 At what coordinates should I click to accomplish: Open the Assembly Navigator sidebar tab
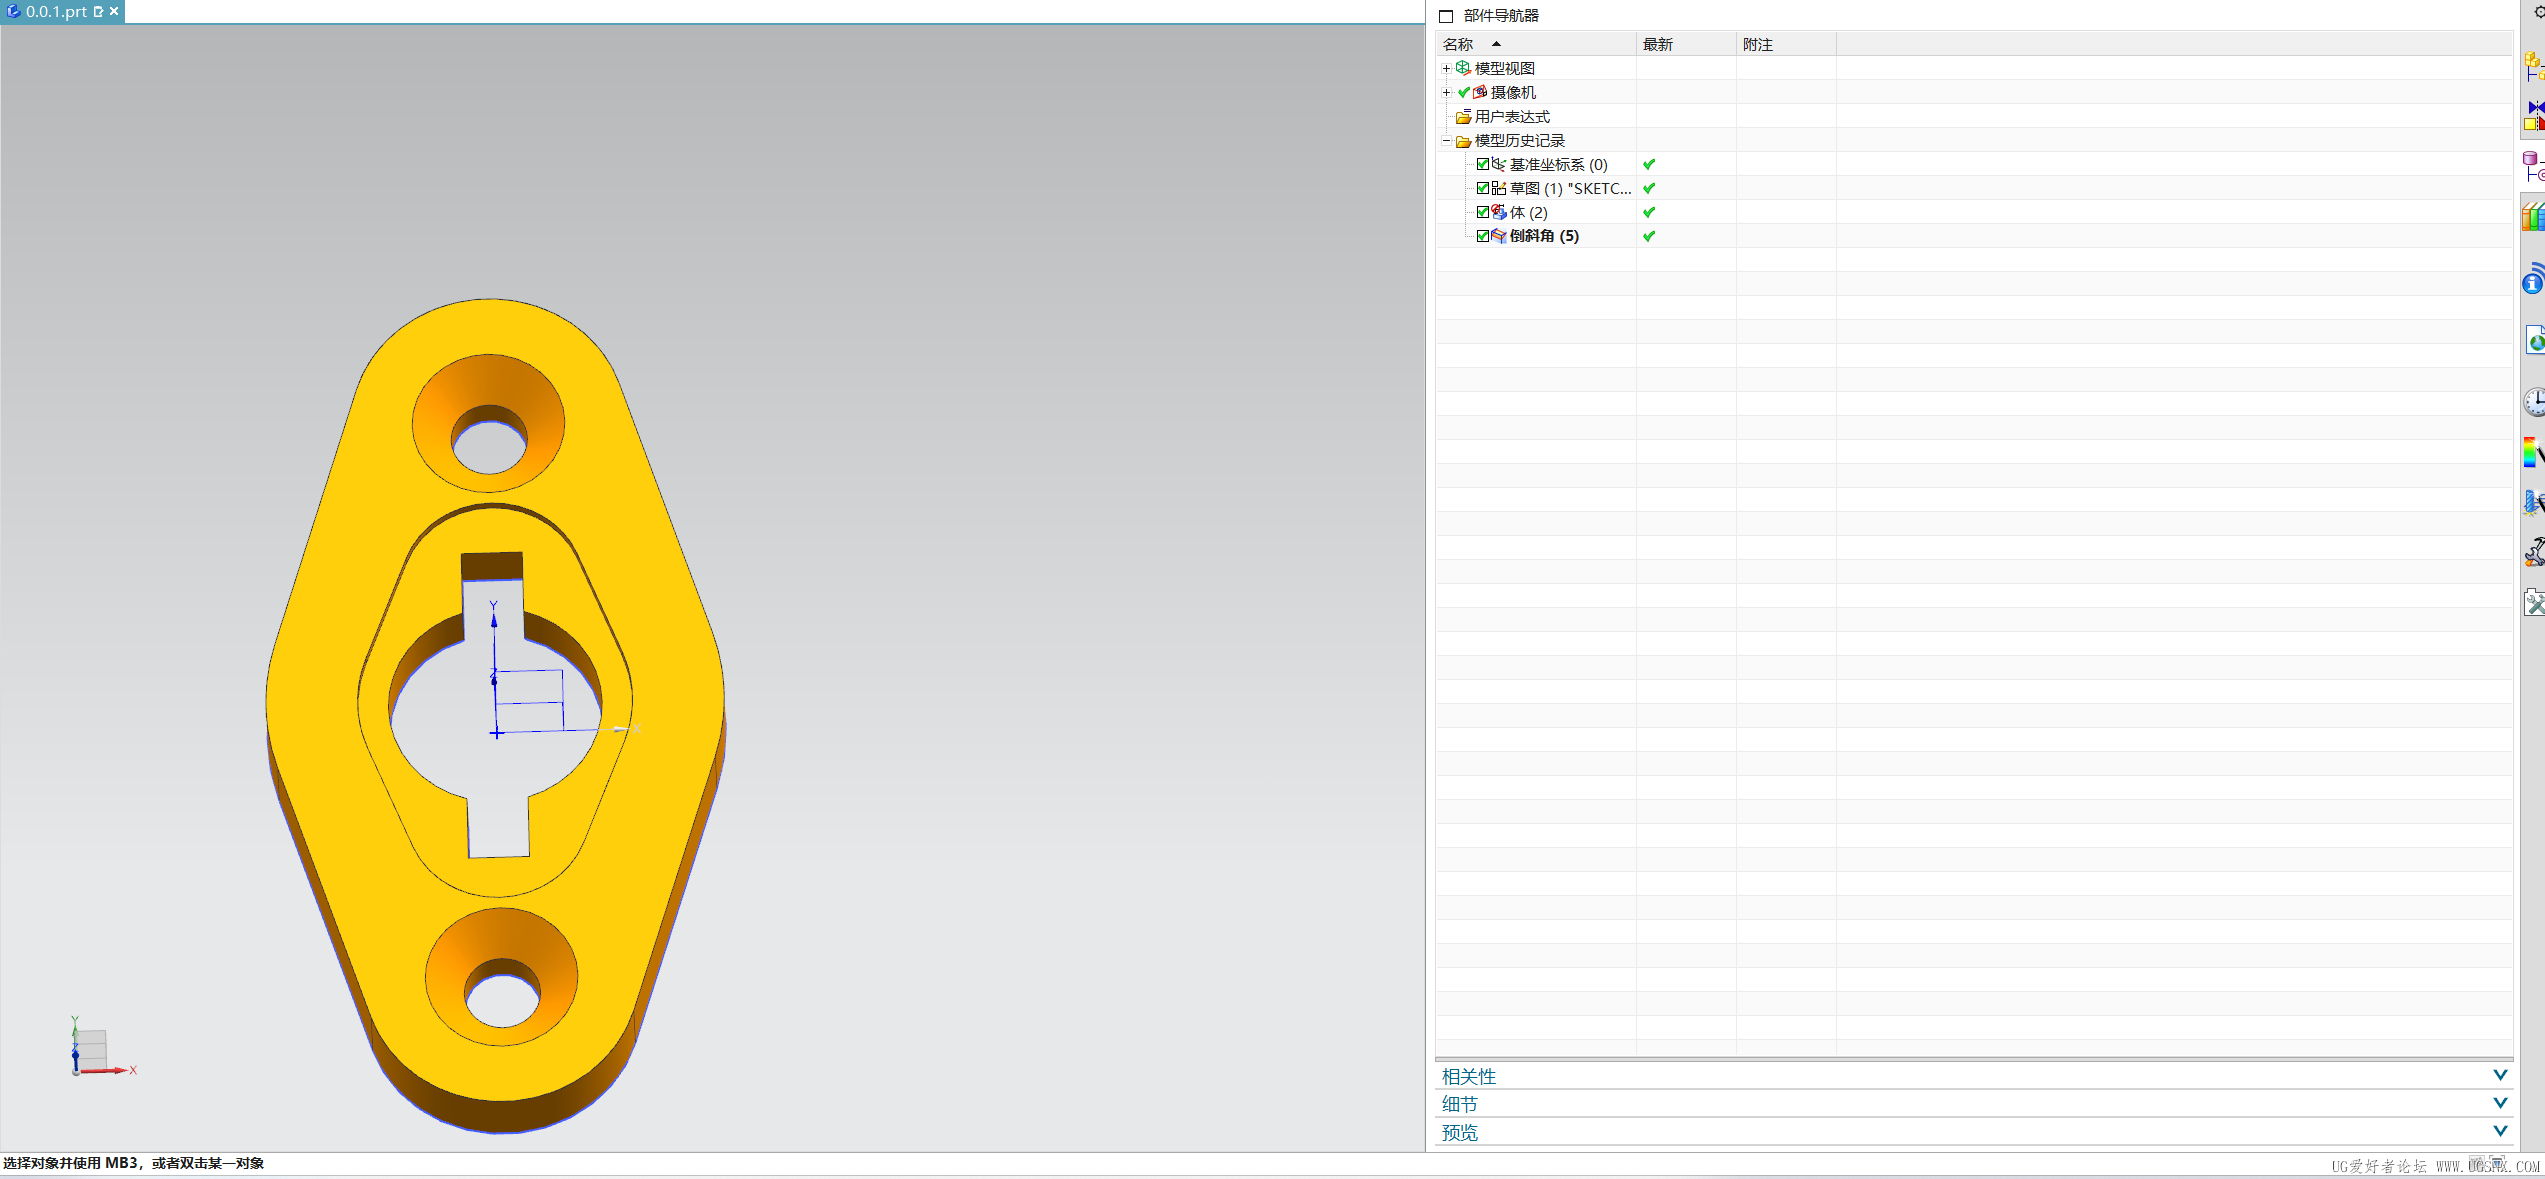click(2535, 67)
